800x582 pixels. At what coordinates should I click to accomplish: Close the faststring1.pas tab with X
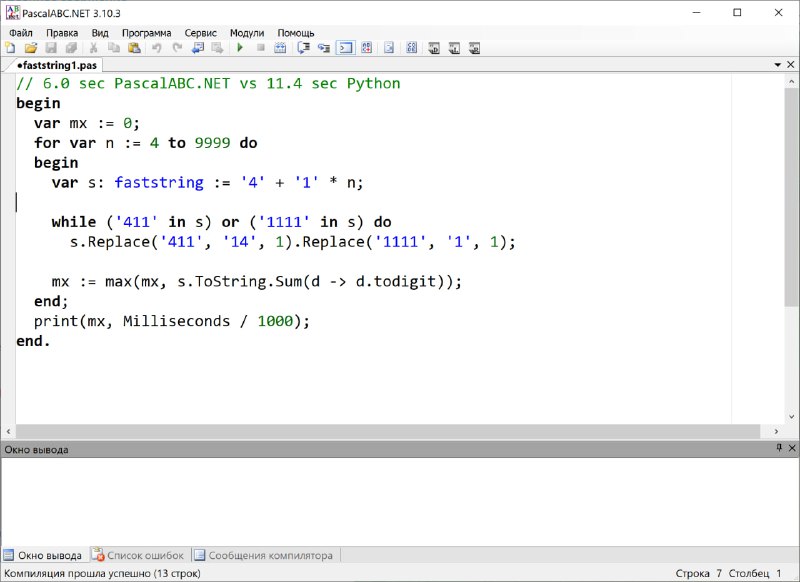pos(791,65)
